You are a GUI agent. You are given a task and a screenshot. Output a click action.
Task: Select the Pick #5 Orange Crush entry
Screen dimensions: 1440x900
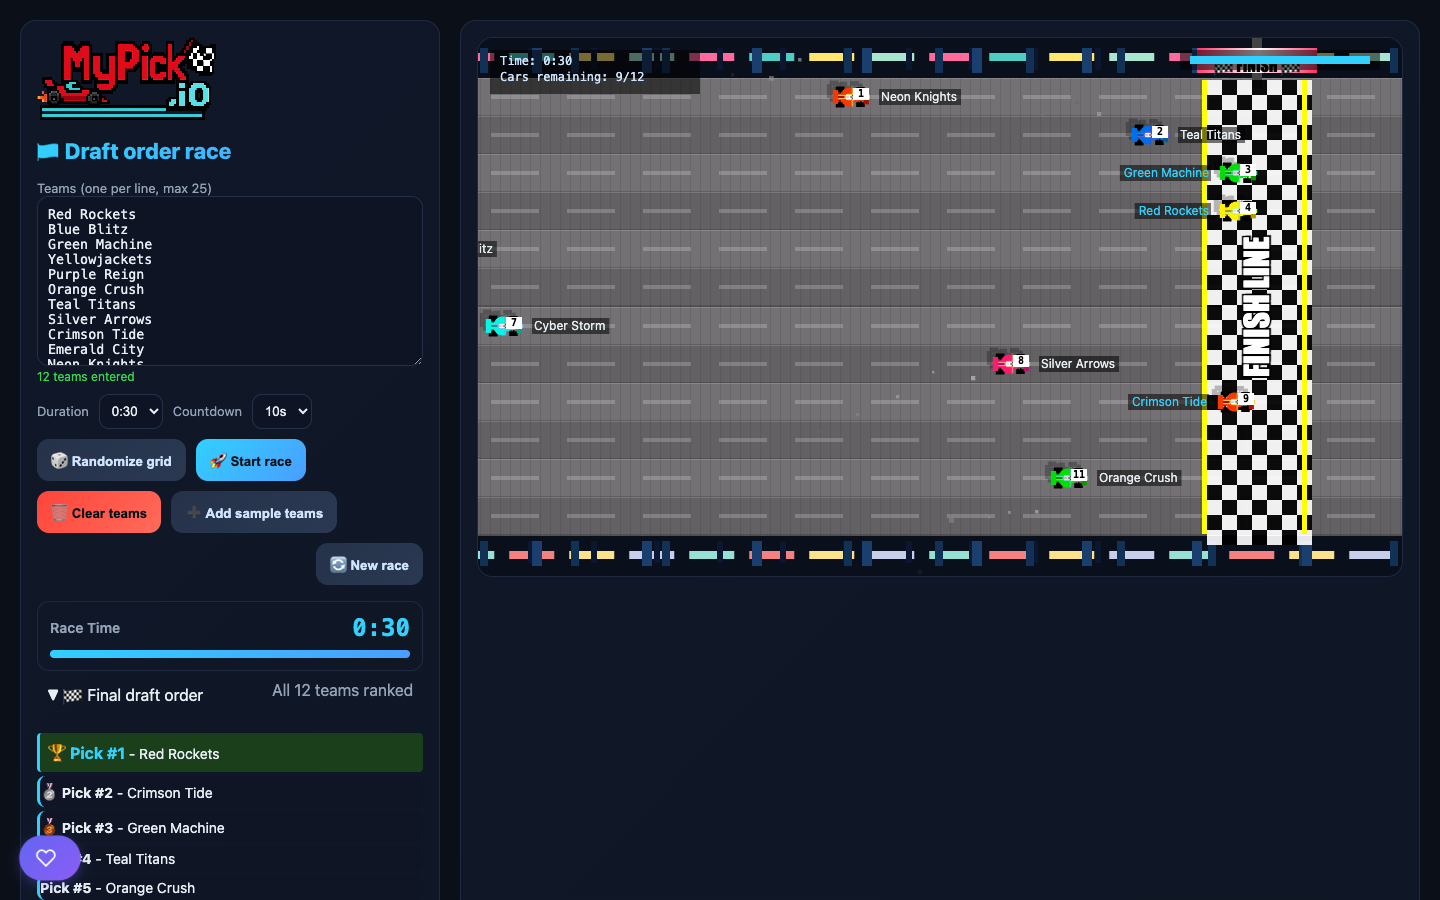coord(117,888)
